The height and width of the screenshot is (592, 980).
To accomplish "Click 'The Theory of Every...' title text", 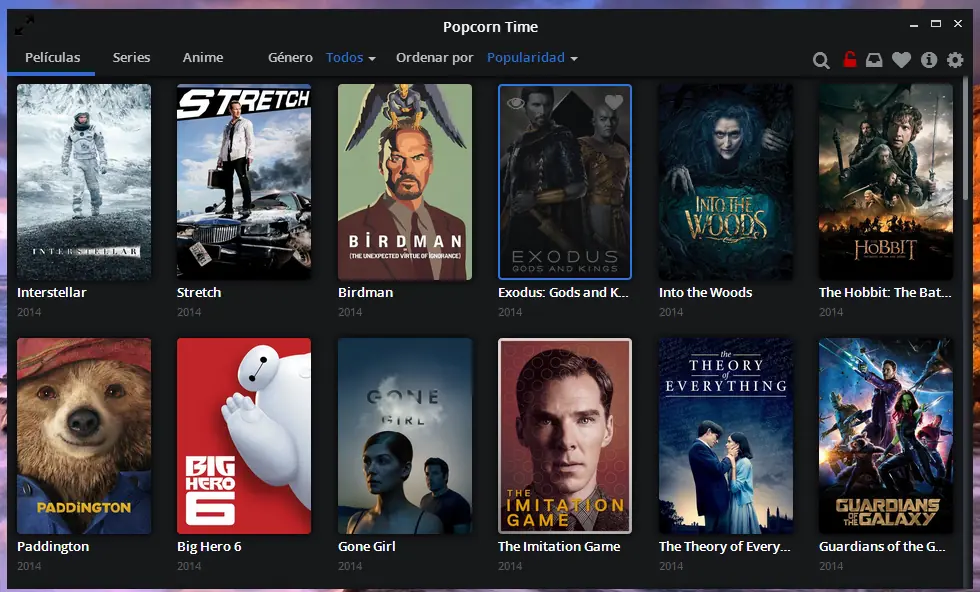I will tap(725, 546).
